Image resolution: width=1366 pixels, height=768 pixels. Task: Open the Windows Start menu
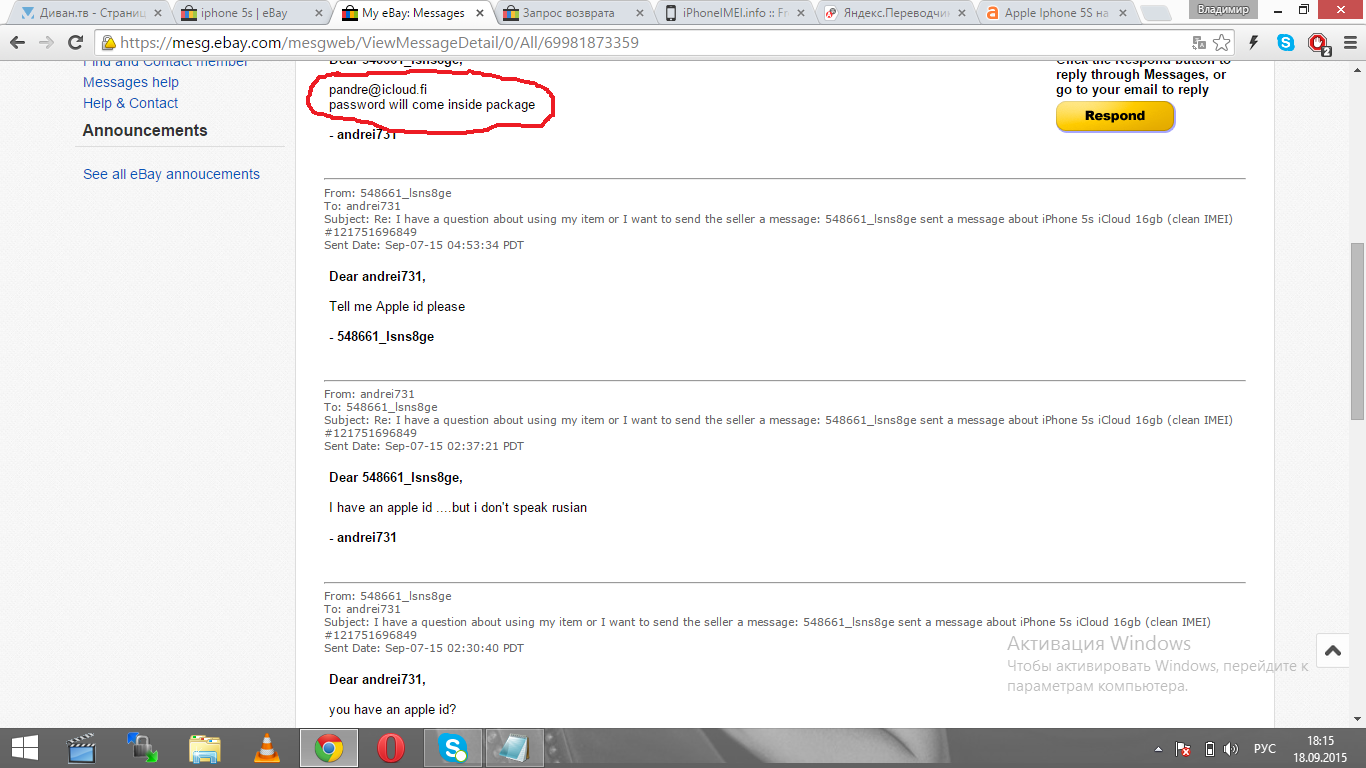click(x=24, y=748)
